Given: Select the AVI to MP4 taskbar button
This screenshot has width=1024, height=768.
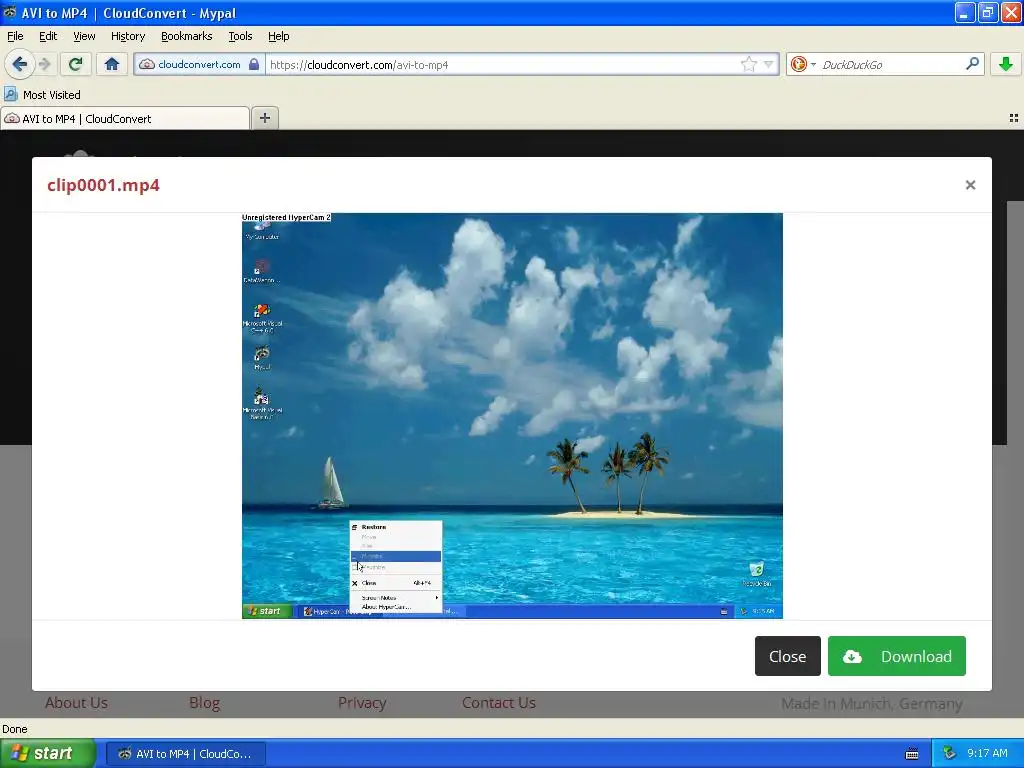Looking at the screenshot, I should click(x=185, y=754).
